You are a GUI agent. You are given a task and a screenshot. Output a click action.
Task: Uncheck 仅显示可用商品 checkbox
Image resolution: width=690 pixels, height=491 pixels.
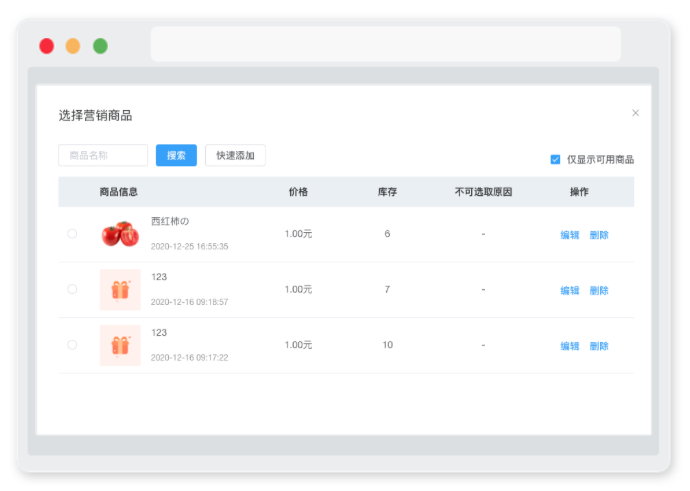[x=555, y=159]
